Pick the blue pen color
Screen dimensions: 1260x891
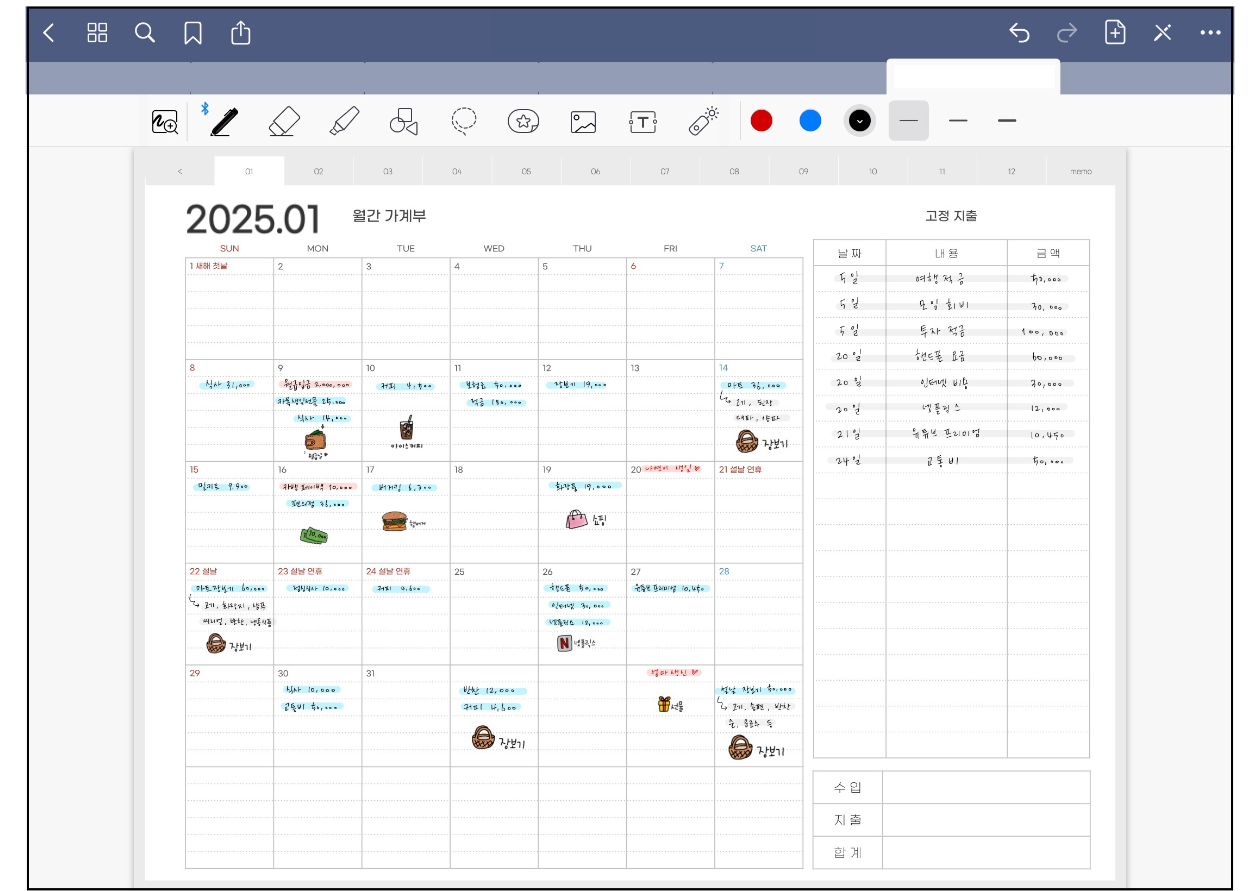810,121
